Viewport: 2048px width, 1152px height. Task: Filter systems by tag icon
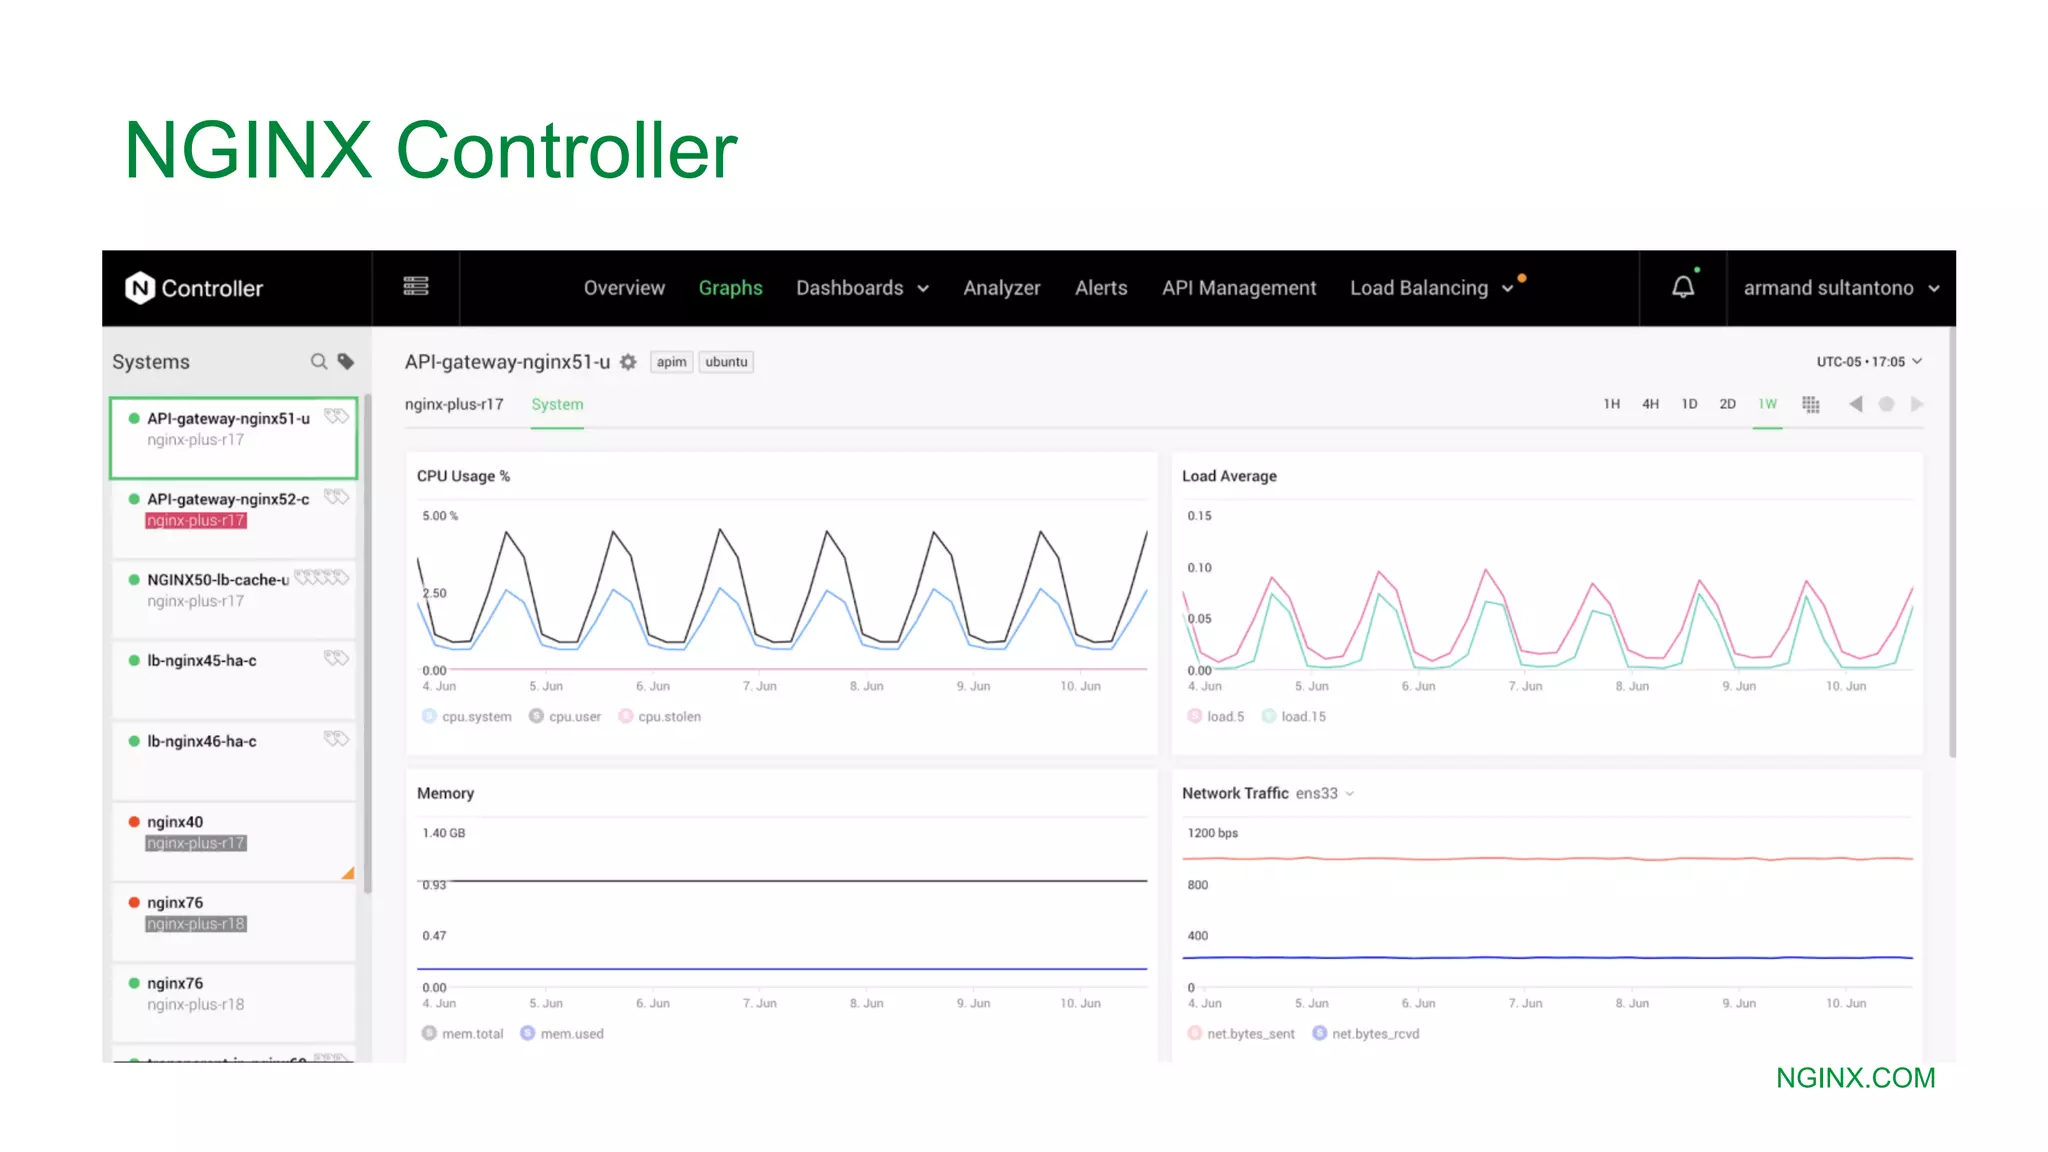[x=346, y=361]
